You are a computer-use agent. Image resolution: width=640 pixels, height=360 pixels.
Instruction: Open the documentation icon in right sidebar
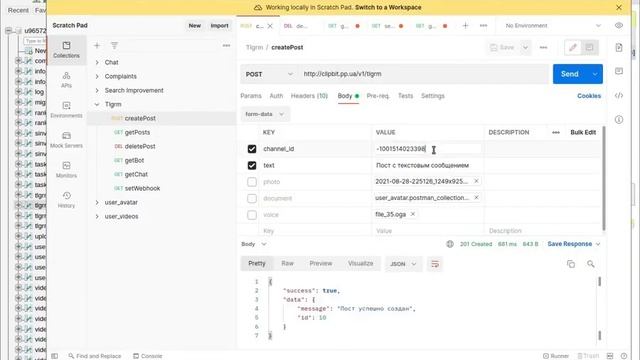(x=619, y=47)
